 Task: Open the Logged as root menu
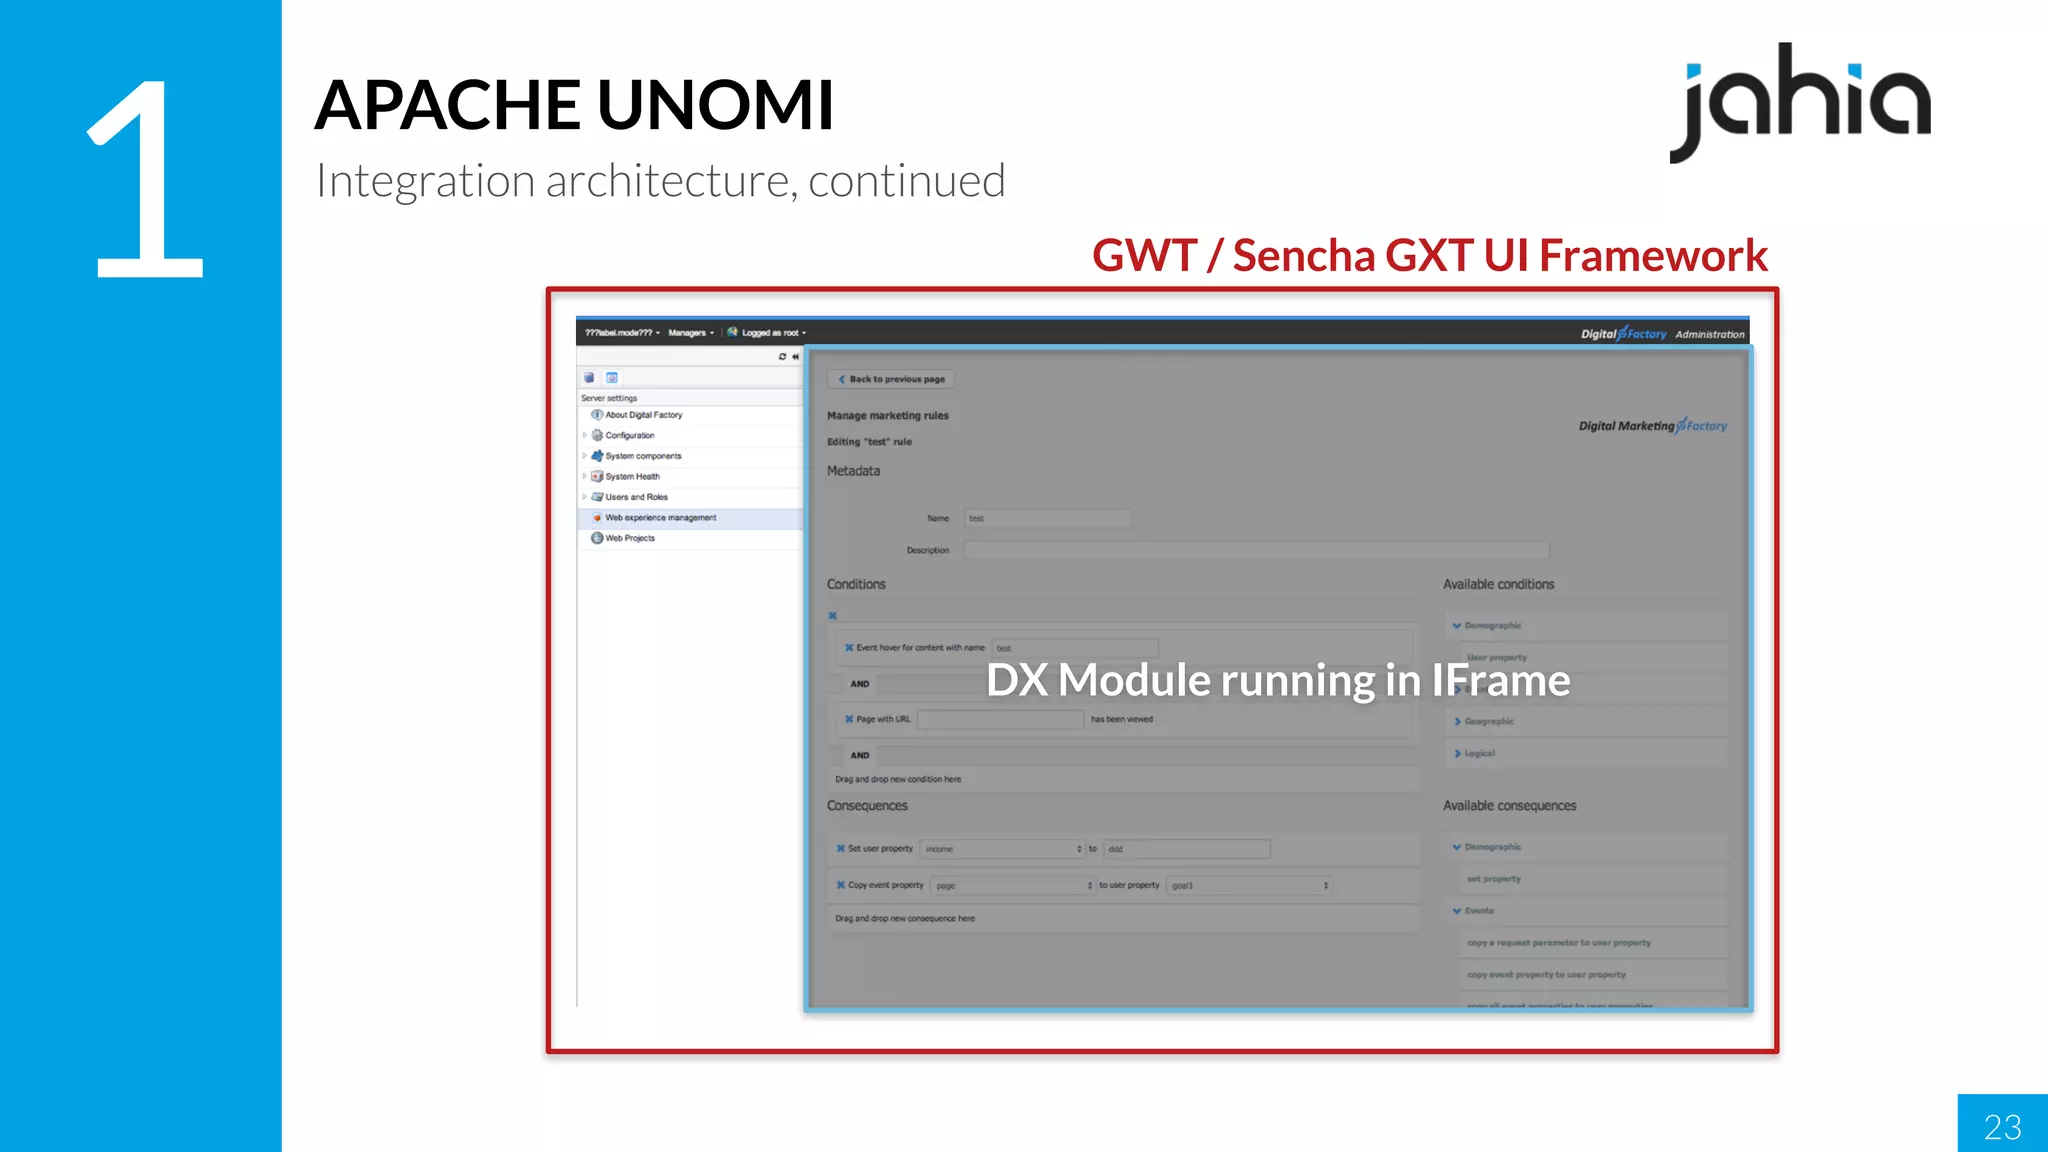(x=774, y=333)
